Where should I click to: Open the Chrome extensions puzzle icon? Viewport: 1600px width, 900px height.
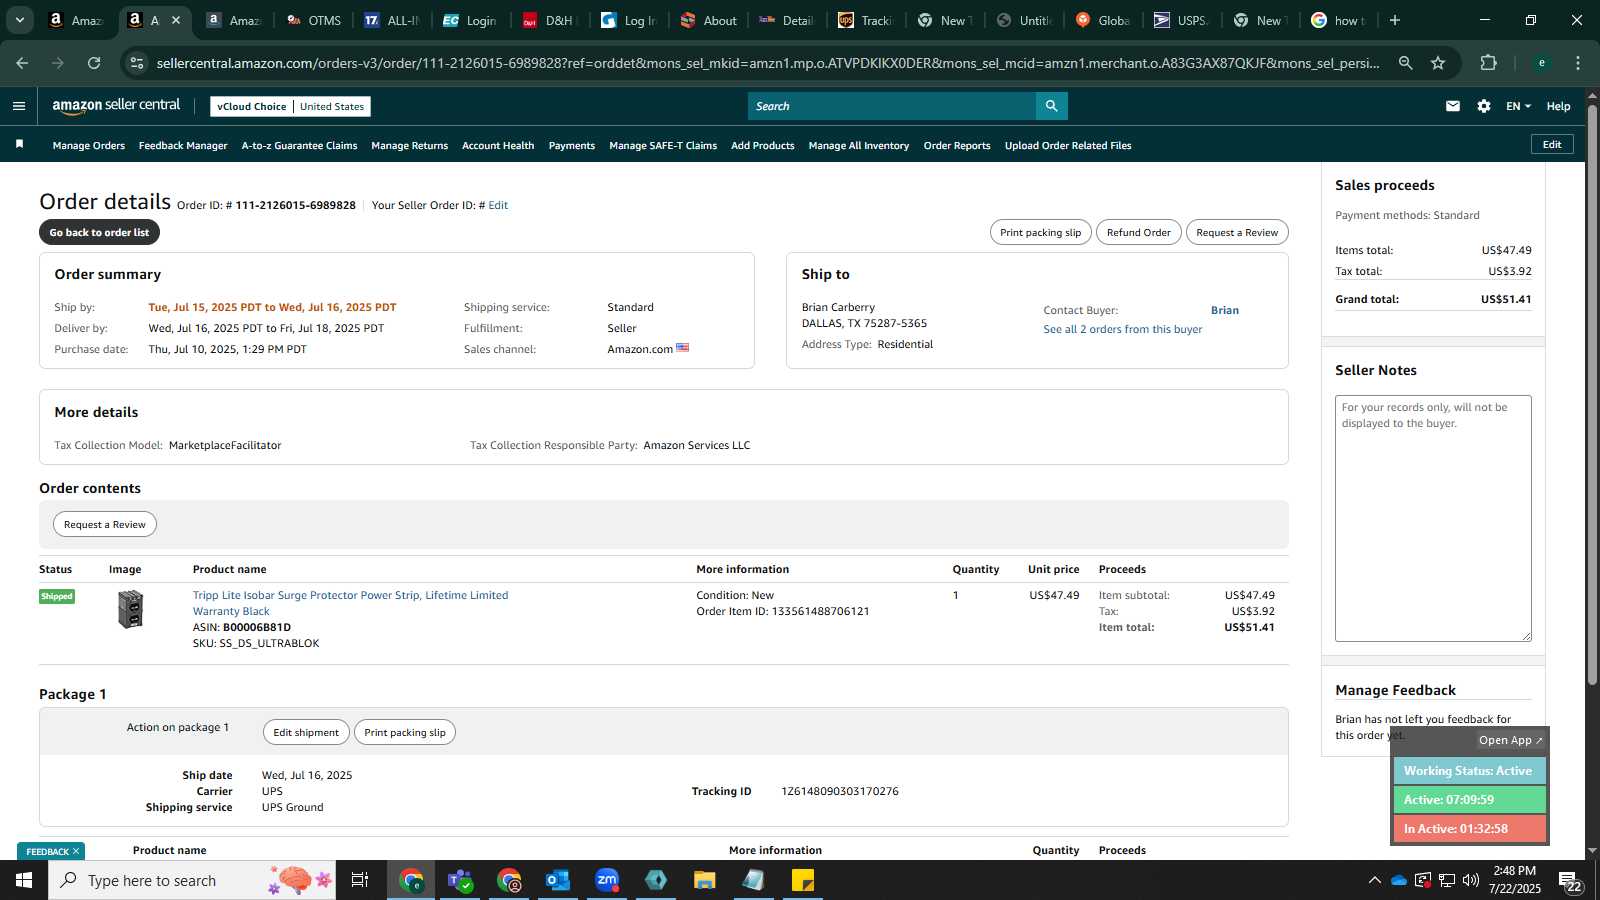pos(1489,63)
